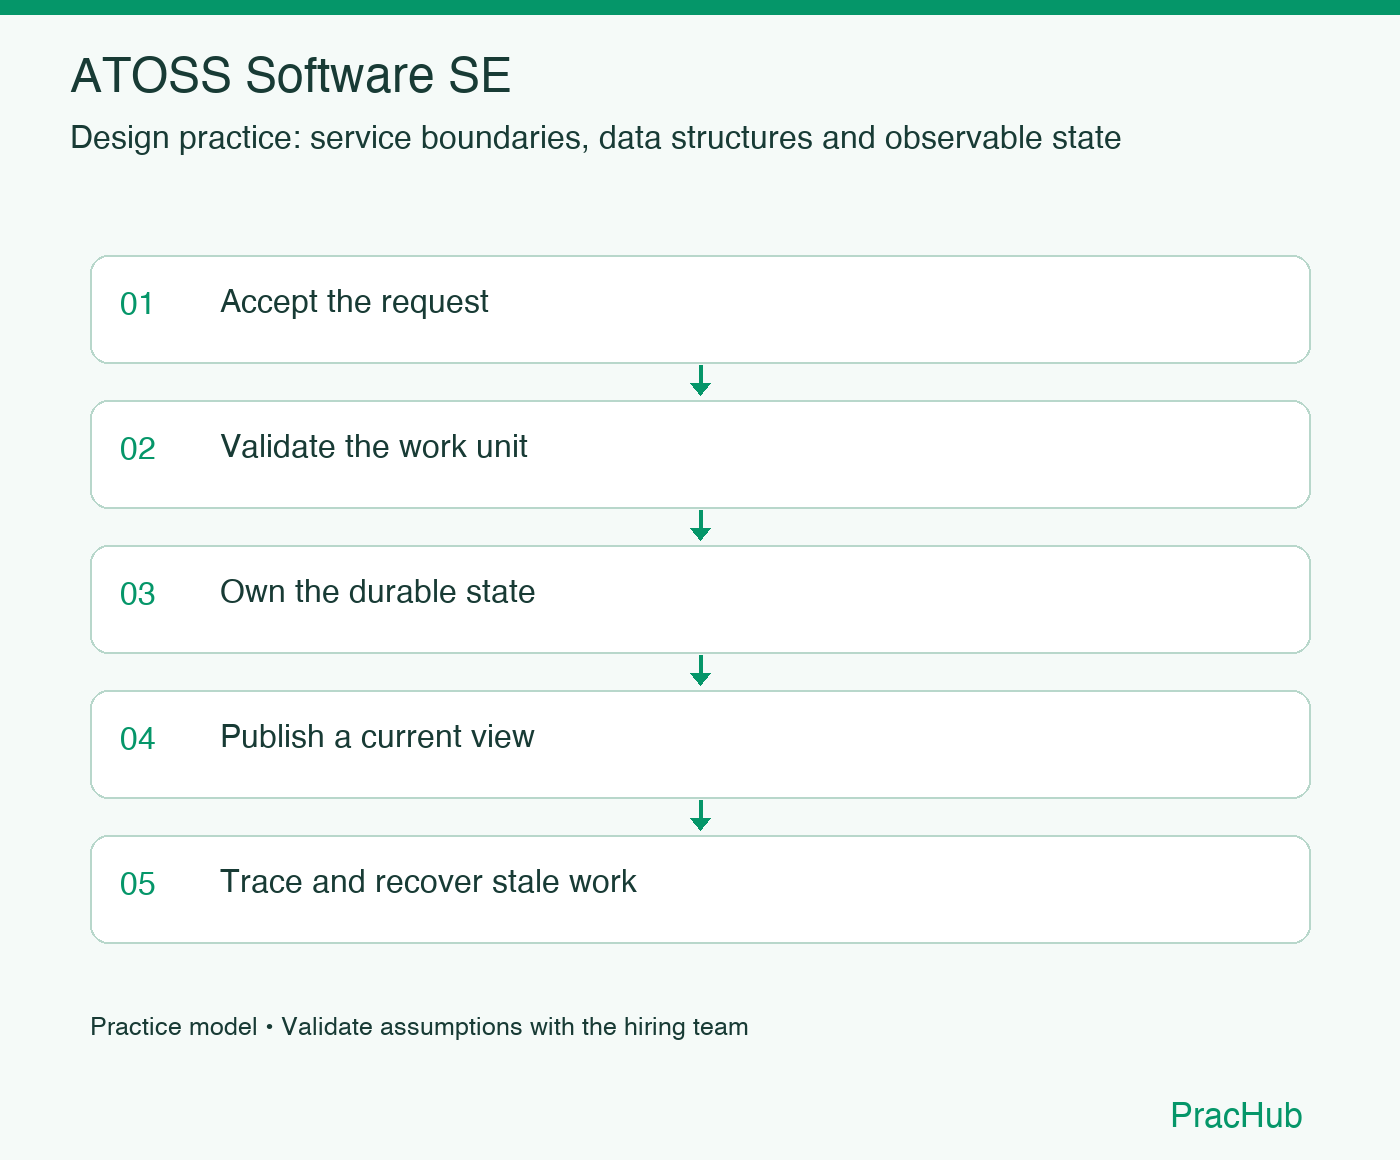1400x1160 pixels.
Task: Select the 'Trace and recover stale work' step
Action: tap(700, 890)
